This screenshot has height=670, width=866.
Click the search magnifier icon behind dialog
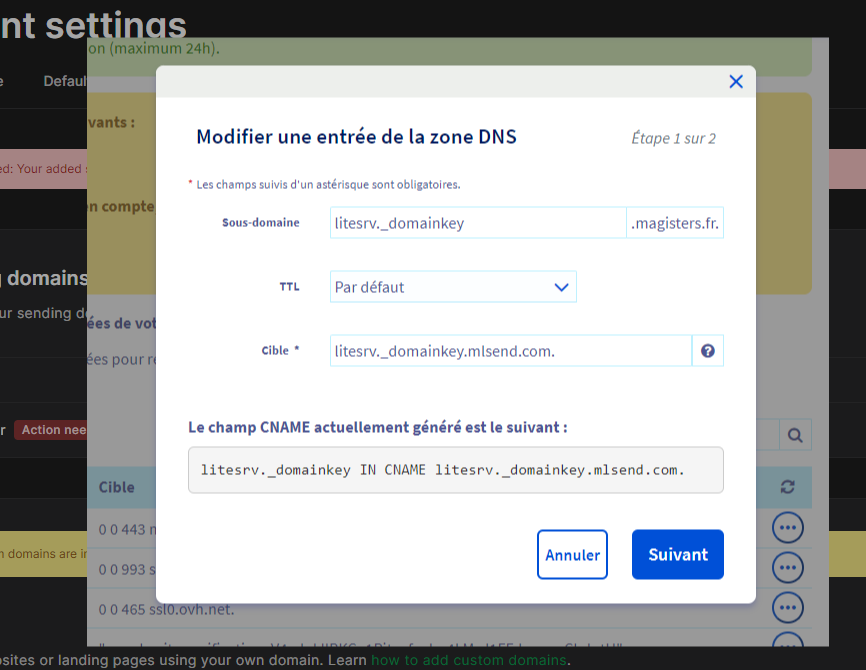[795, 435]
